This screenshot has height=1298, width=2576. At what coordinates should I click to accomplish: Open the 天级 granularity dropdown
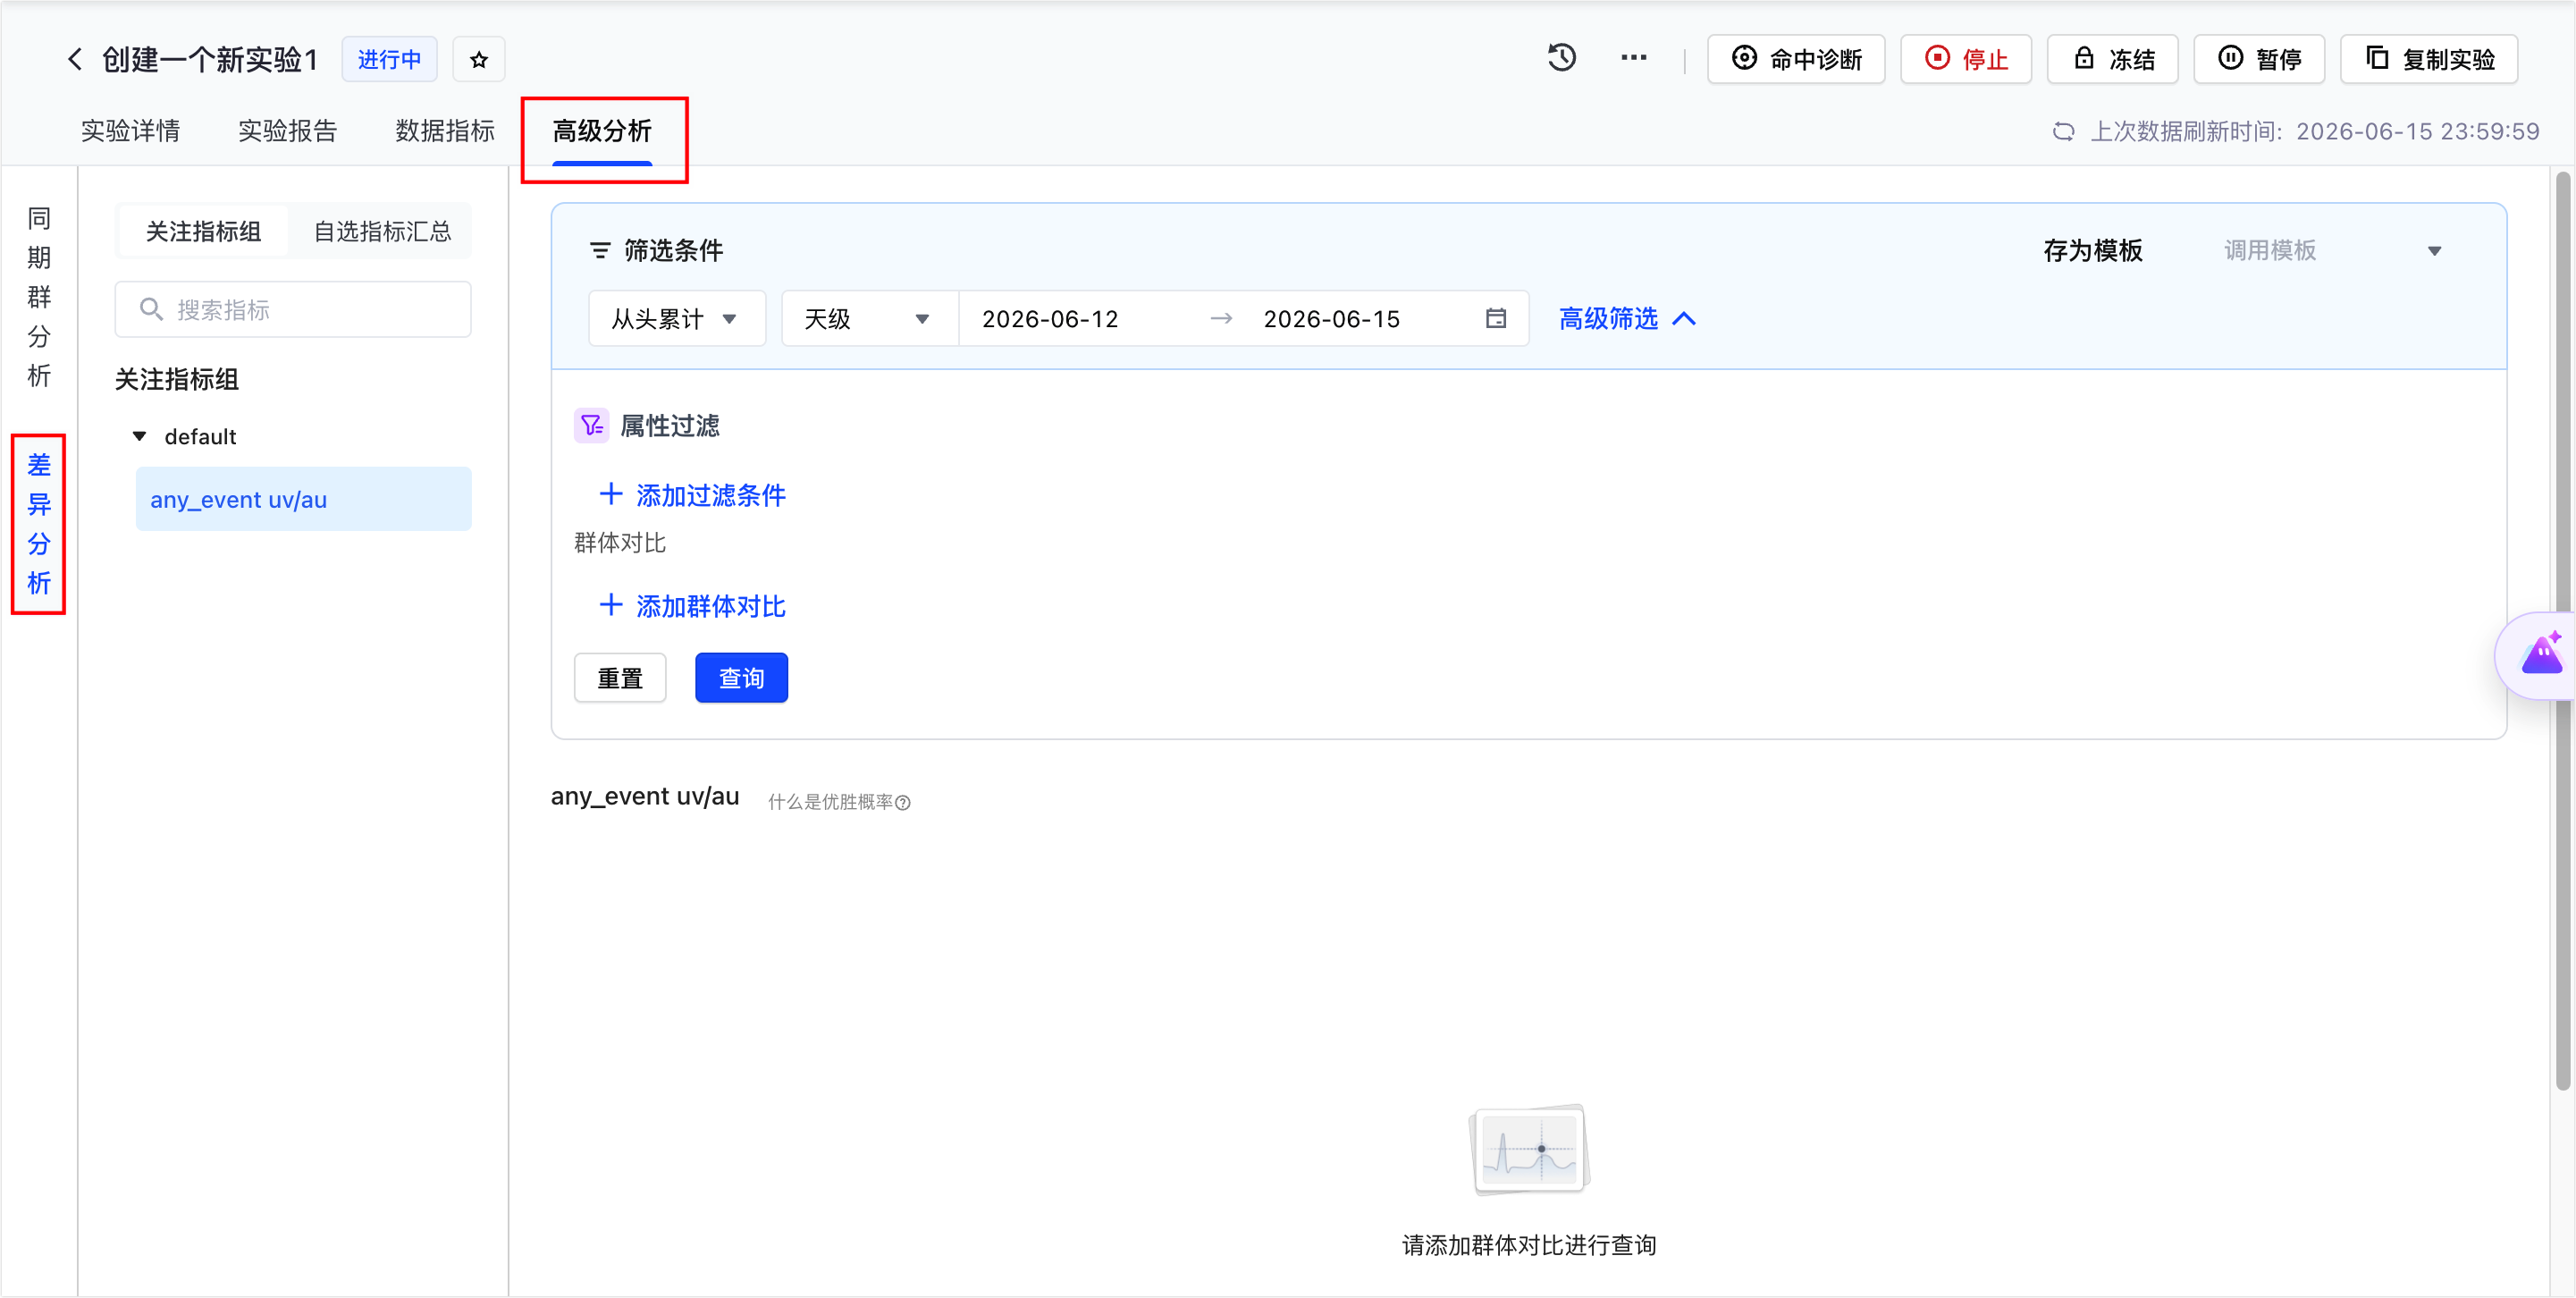[x=869, y=319]
